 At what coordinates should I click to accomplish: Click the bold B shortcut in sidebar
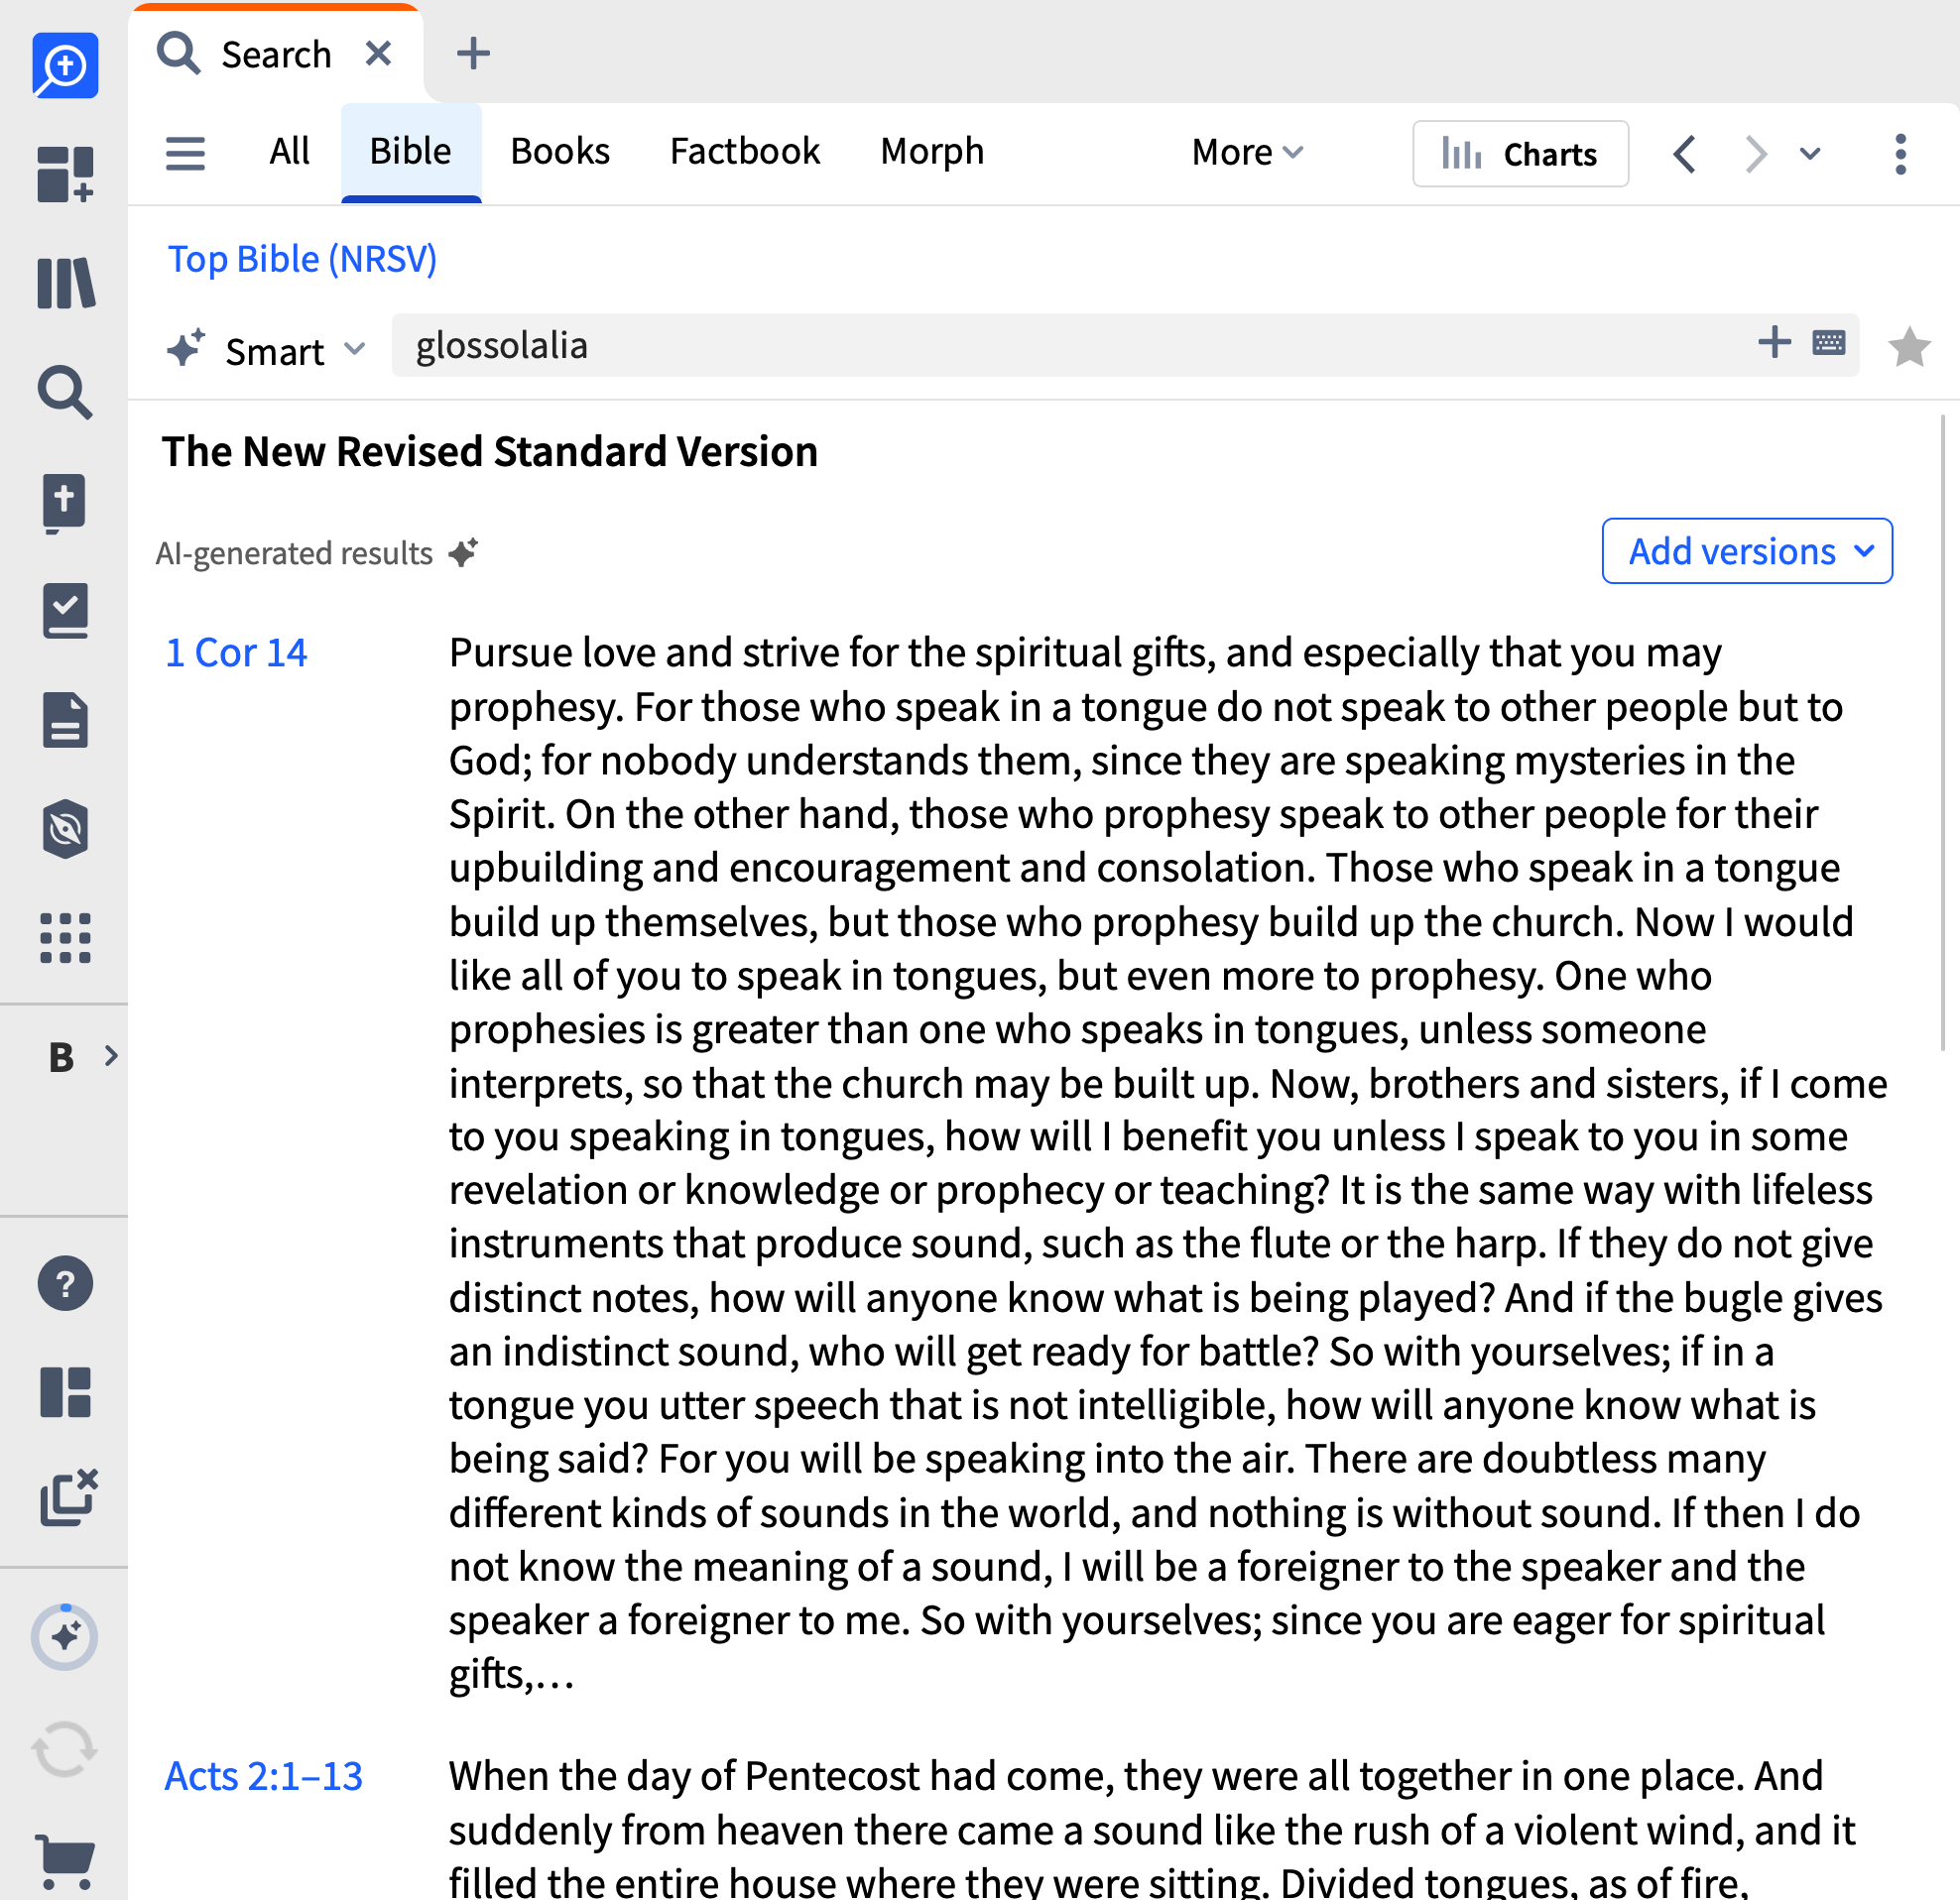coord(61,1057)
